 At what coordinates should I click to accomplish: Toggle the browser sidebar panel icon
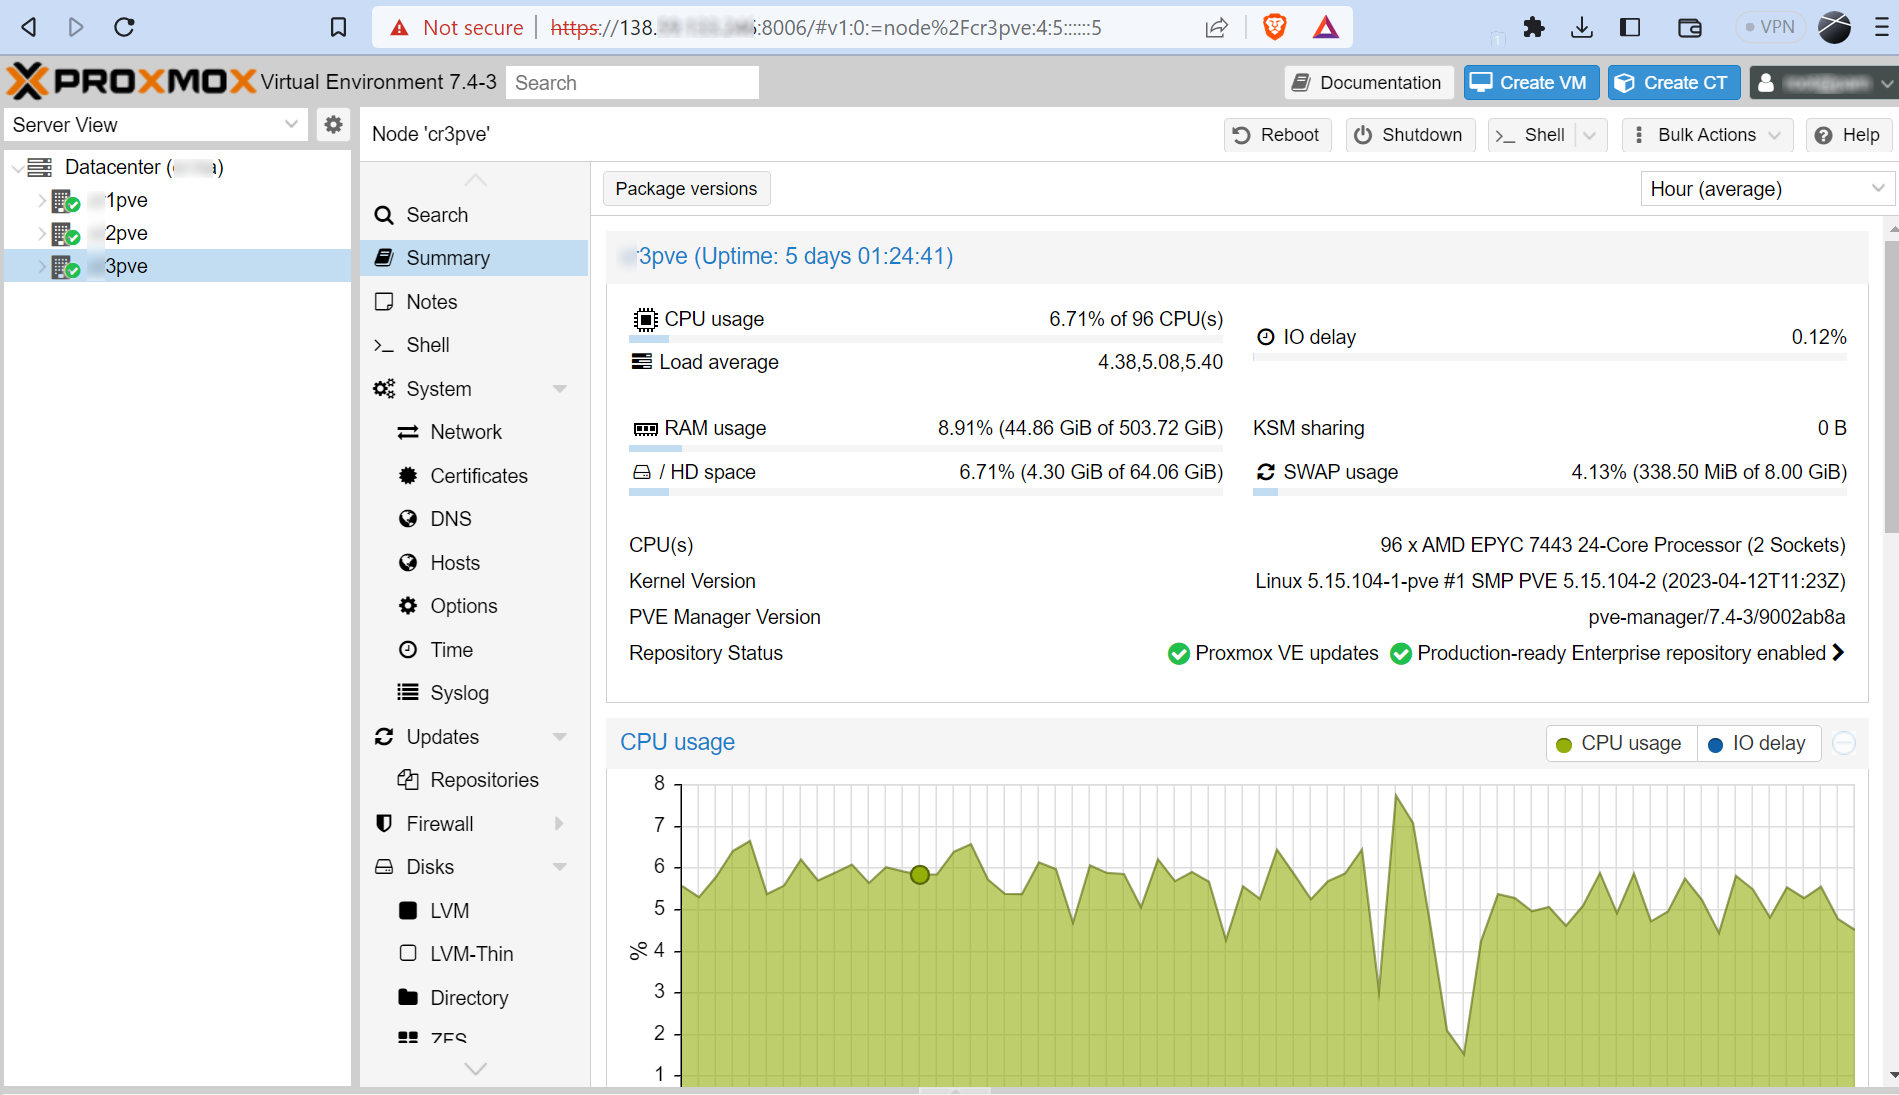1630,27
